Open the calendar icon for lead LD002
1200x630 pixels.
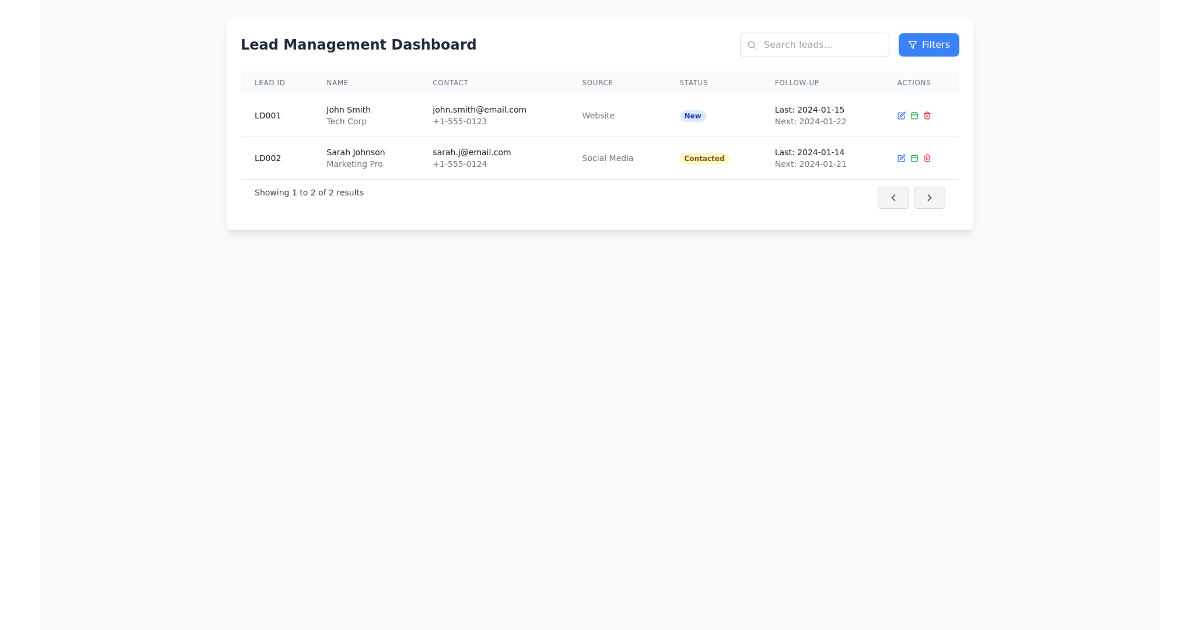tap(915, 158)
